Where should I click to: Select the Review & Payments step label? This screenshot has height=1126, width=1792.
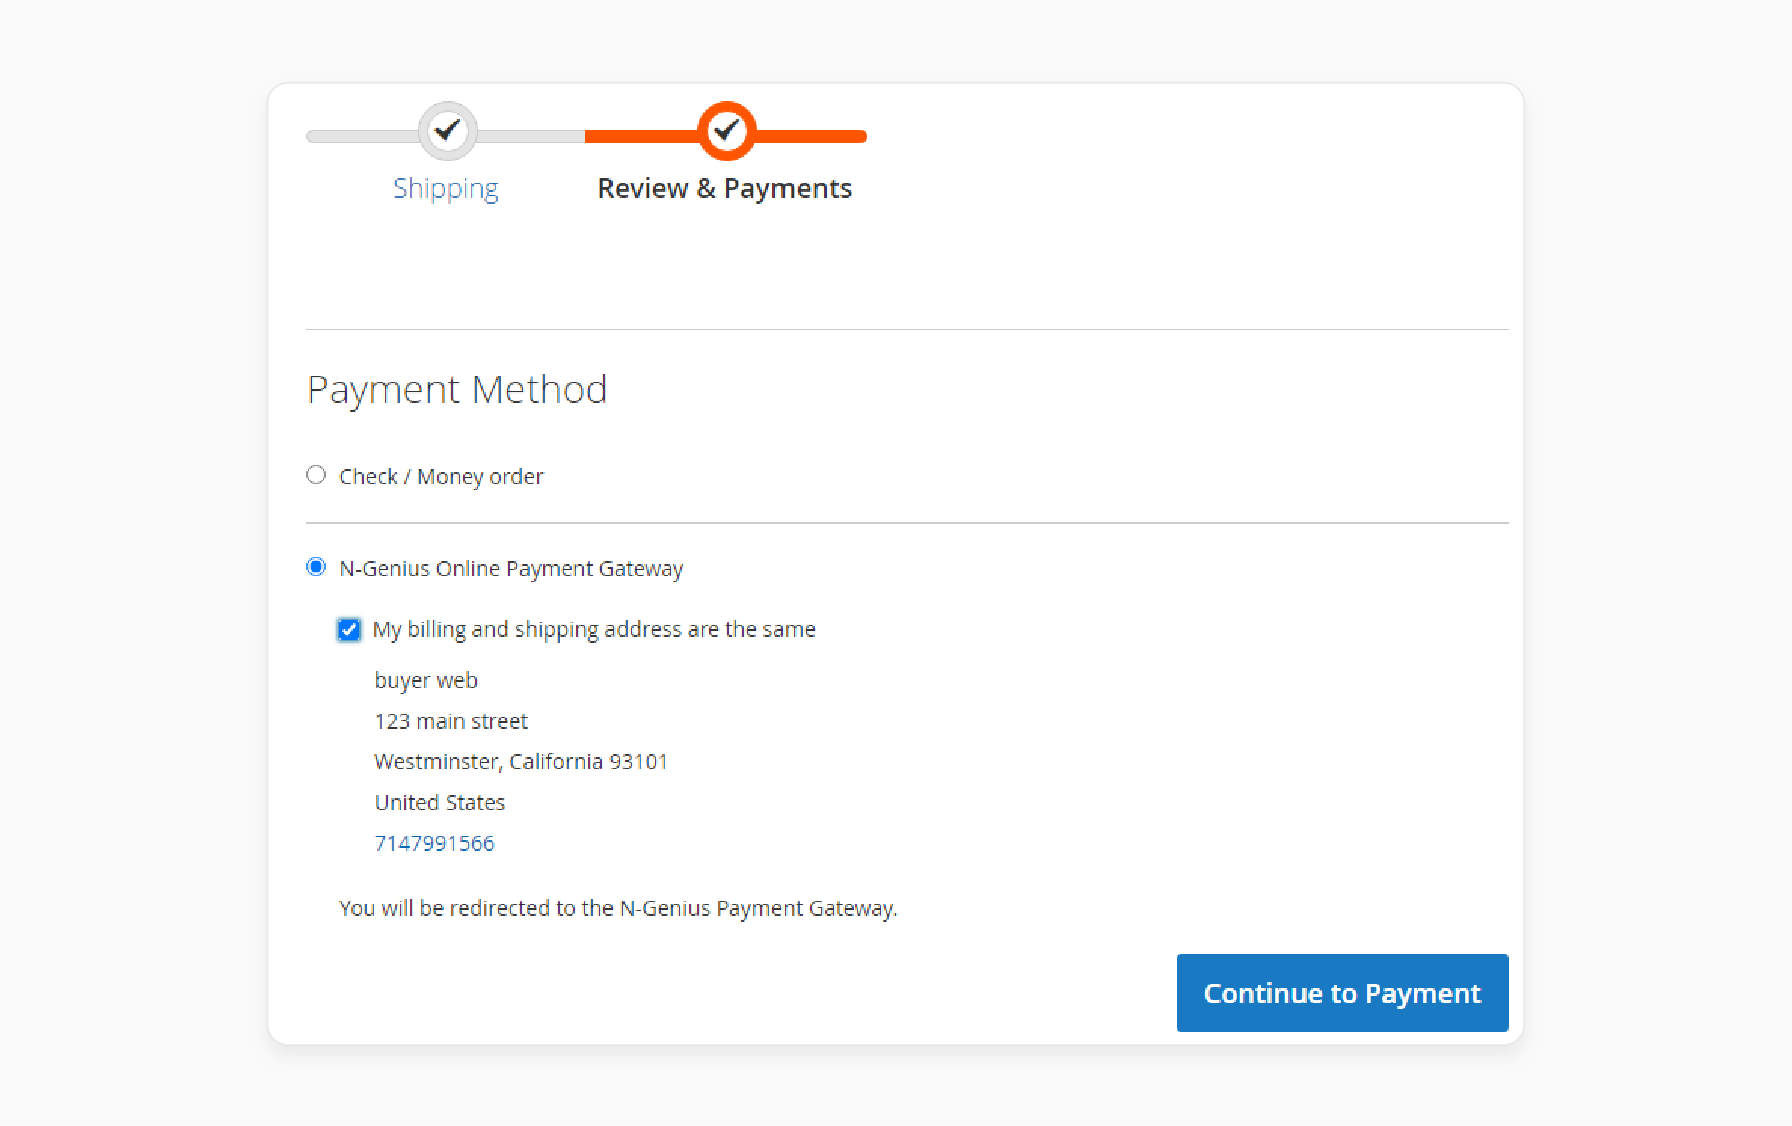tap(725, 189)
